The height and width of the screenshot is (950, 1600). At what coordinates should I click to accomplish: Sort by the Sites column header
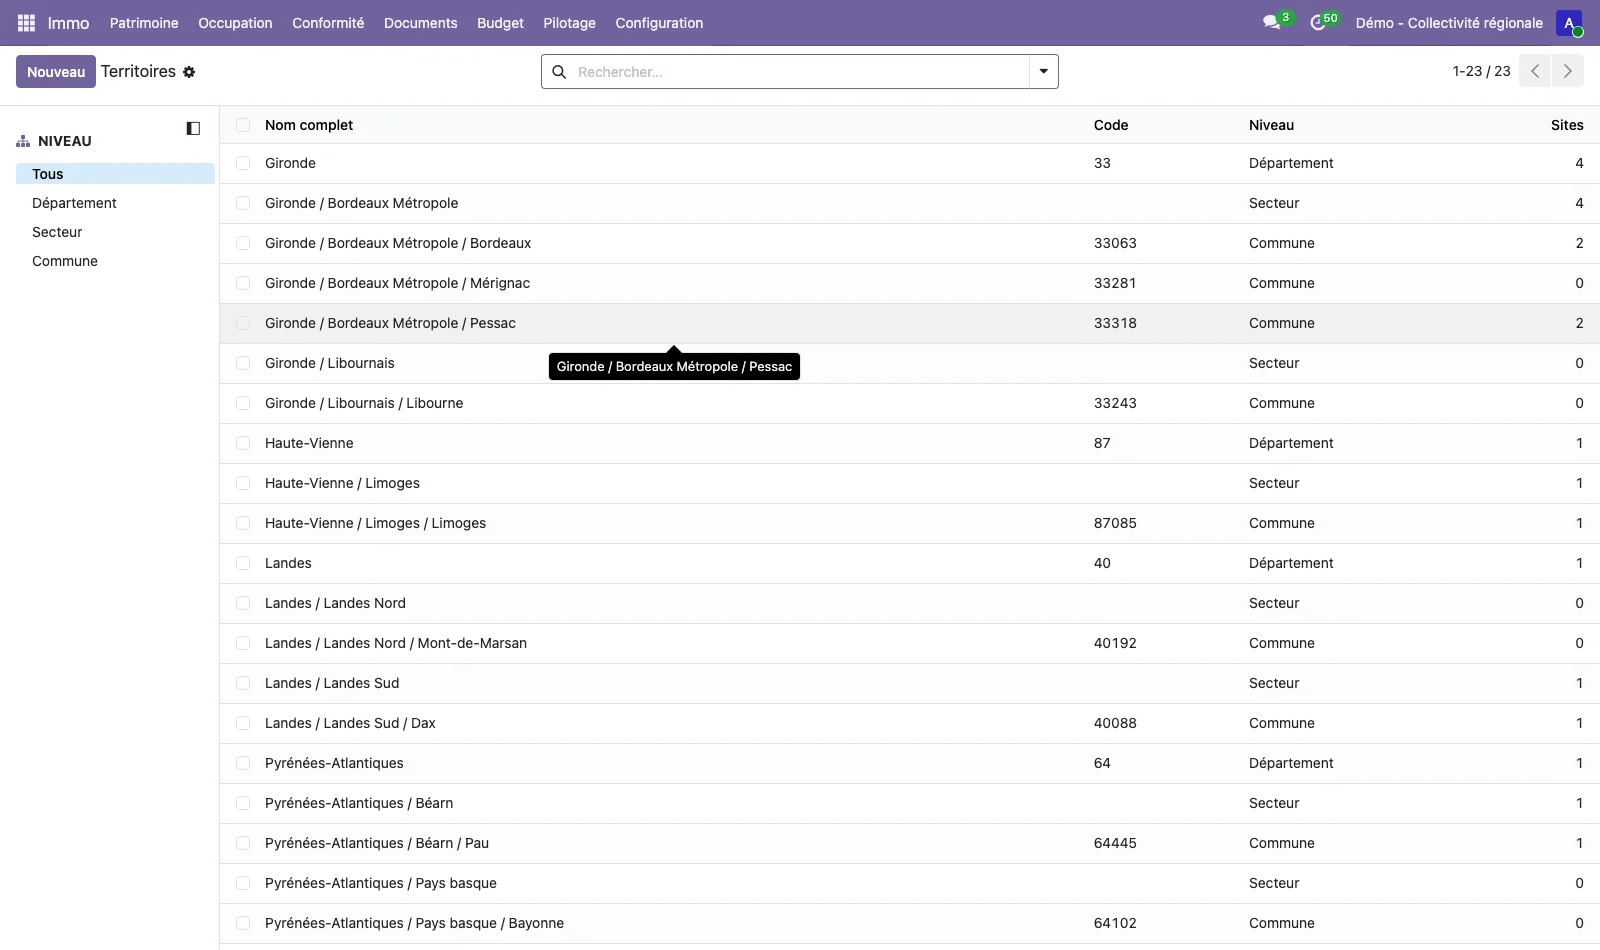tap(1567, 125)
